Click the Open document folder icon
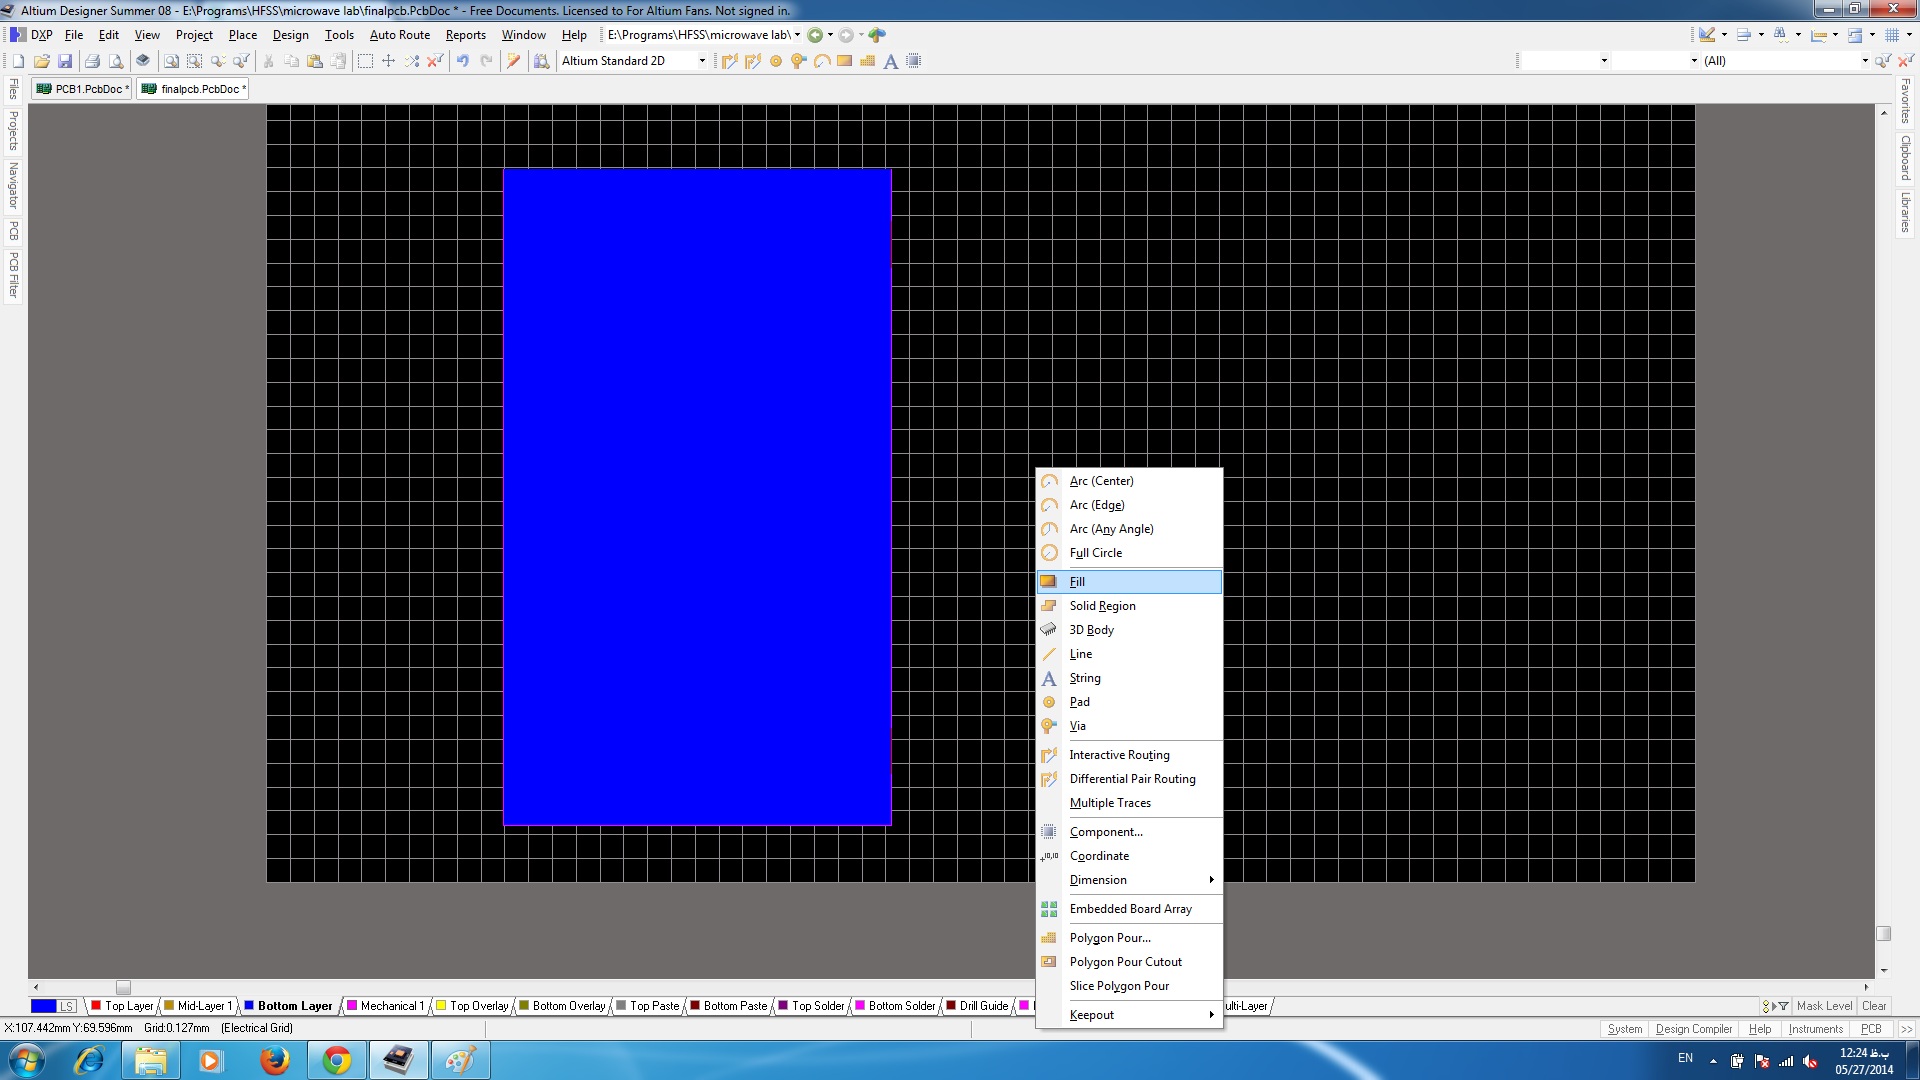 [41, 61]
